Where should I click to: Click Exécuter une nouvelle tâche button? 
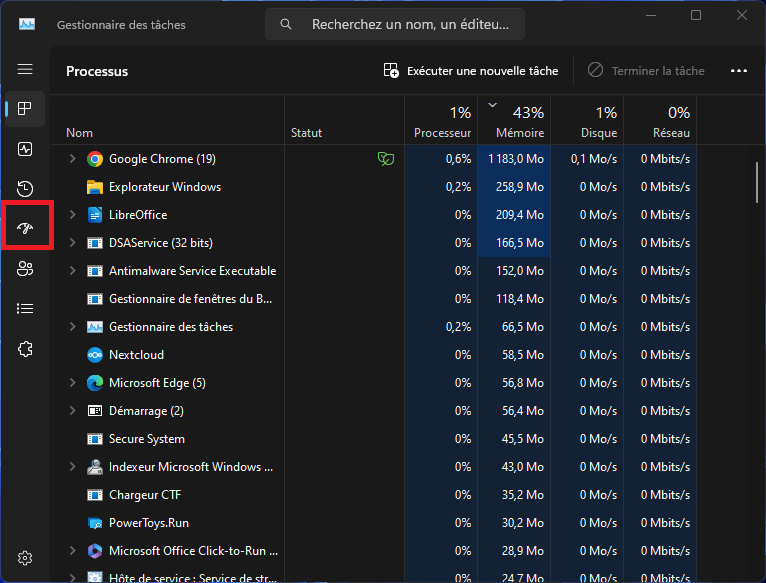click(x=470, y=71)
